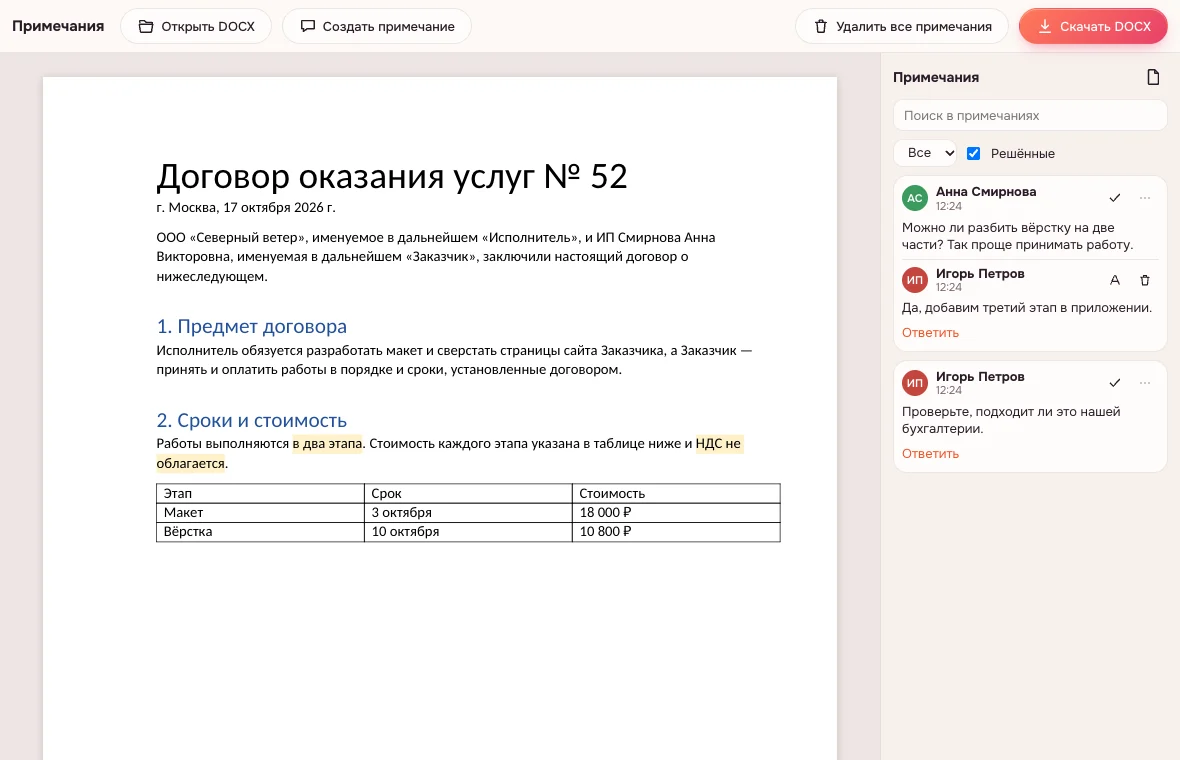
Task: Download the document with Скачать DOCX
Action: coord(1093,26)
